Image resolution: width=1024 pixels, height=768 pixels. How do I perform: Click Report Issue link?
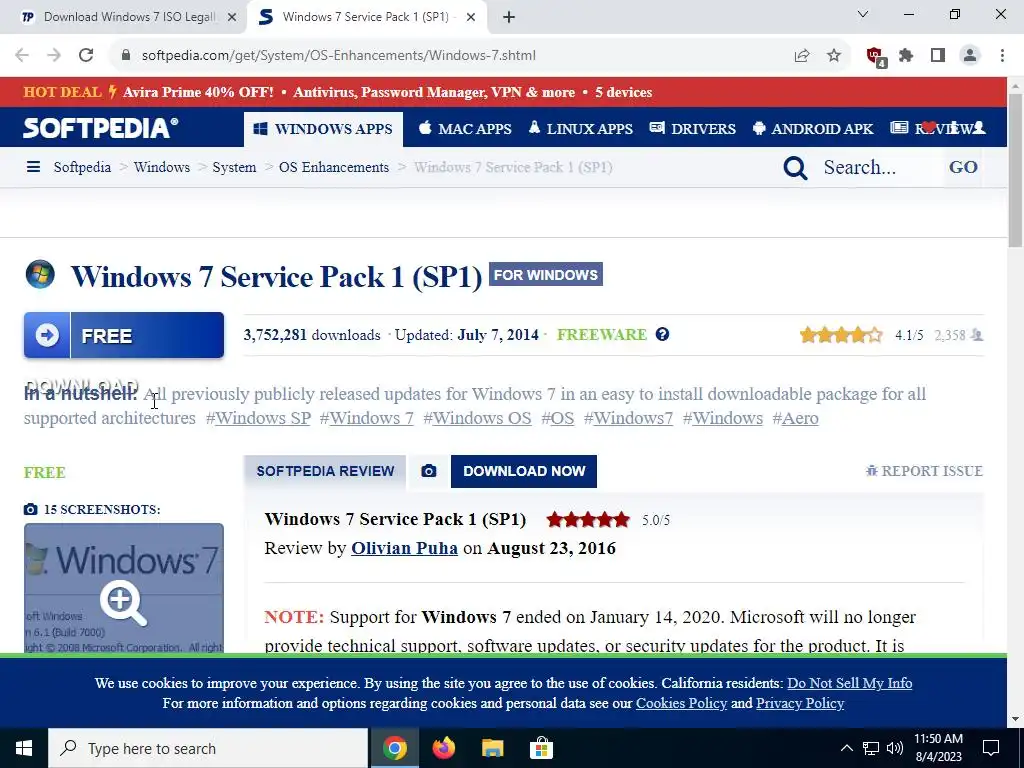(924, 471)
